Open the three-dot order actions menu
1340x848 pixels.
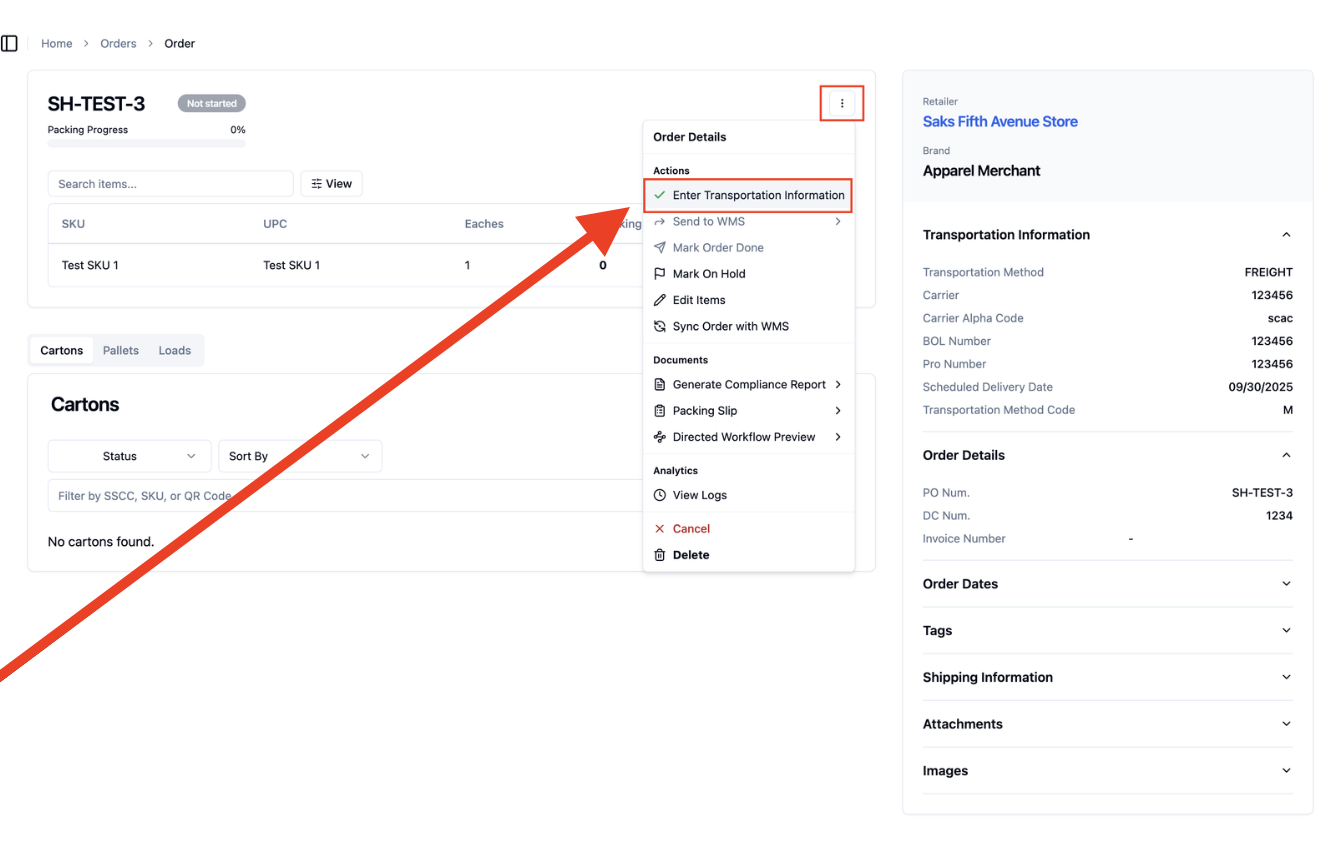tap(842, 104)
